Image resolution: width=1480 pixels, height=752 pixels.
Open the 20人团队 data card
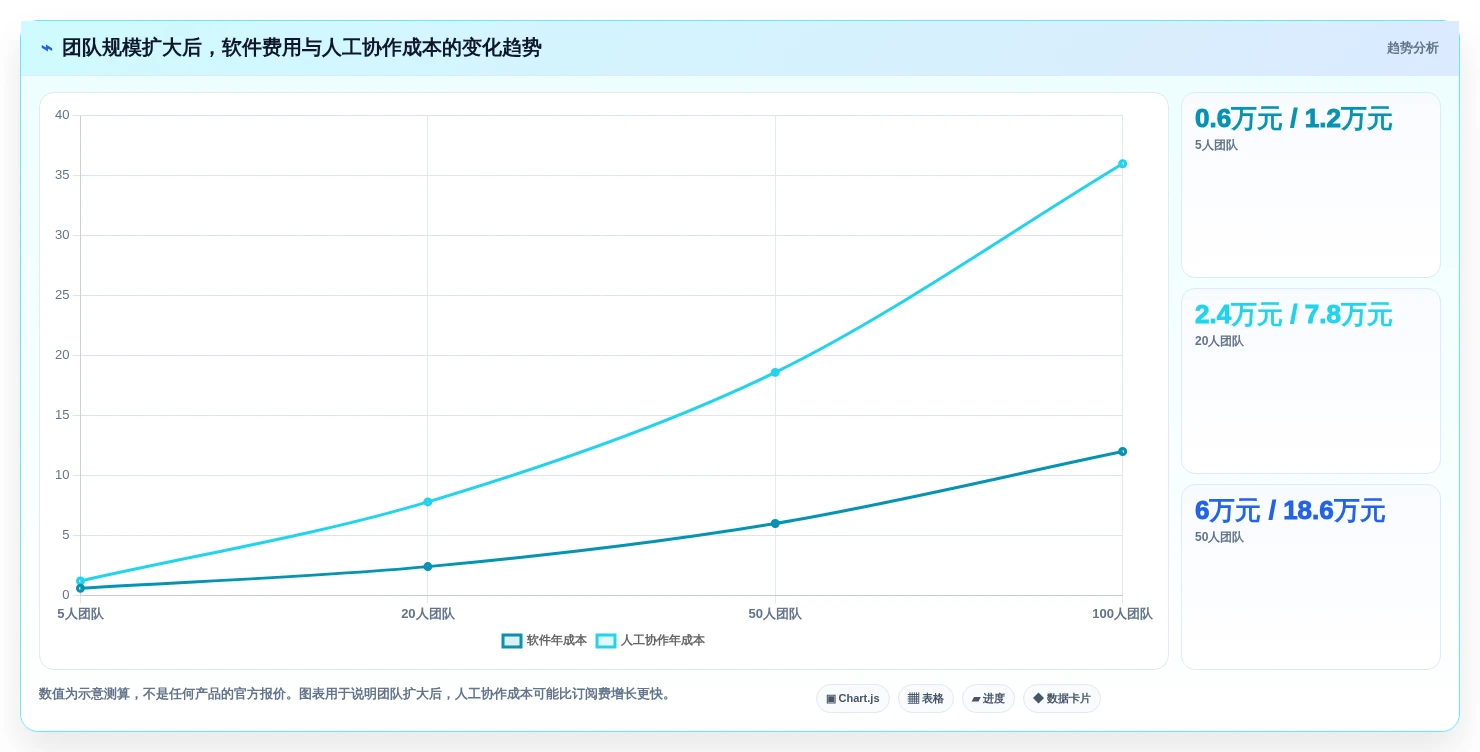(x=1311, y=381)
